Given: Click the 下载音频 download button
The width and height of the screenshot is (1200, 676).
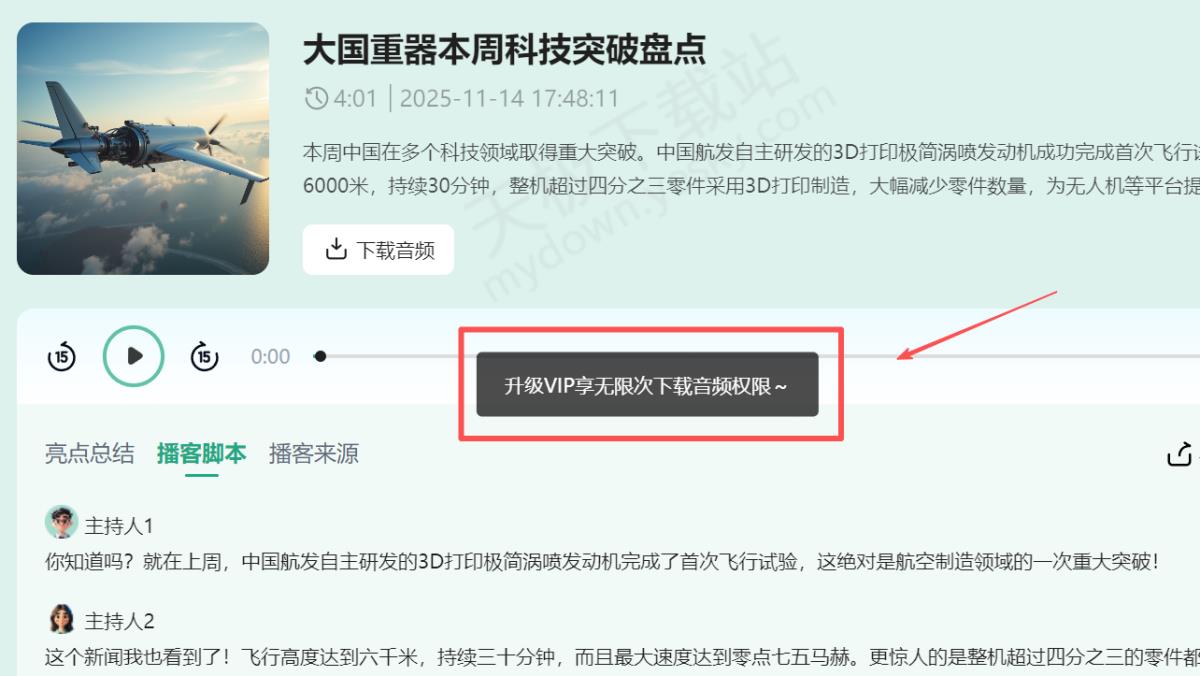Looking at the screenshot, I should click(378, 249).
